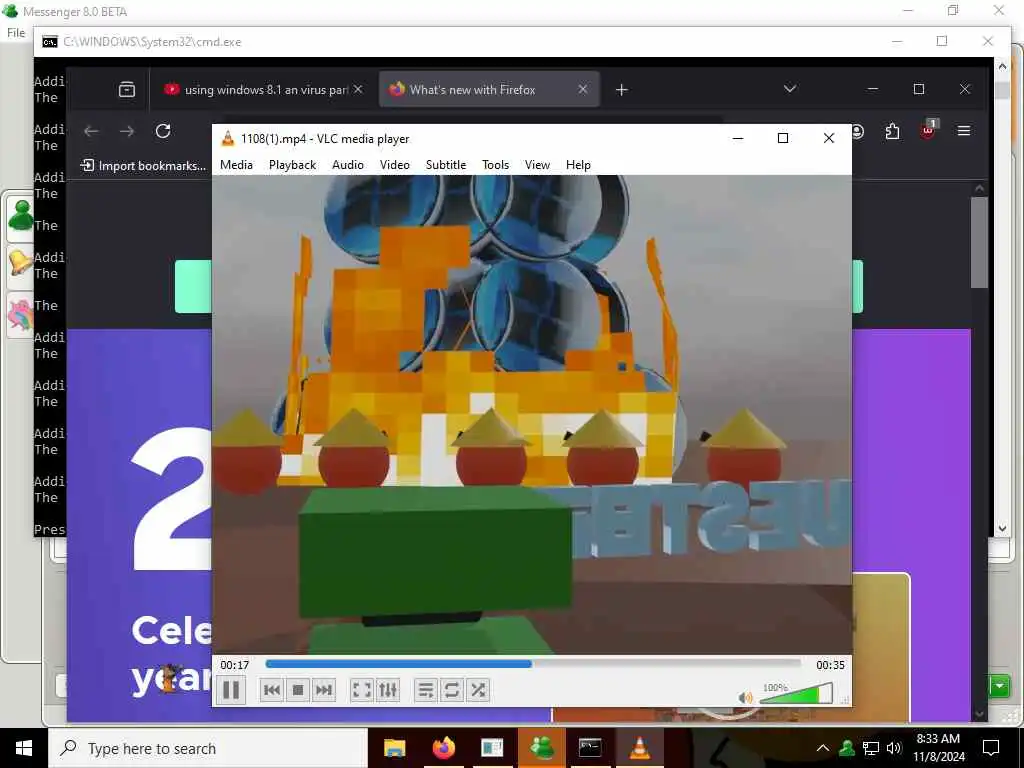The height and width of the screenshot is (768, 1024).
Task: Switch to Messenger in the taskbar
Action: coord(541,748)
